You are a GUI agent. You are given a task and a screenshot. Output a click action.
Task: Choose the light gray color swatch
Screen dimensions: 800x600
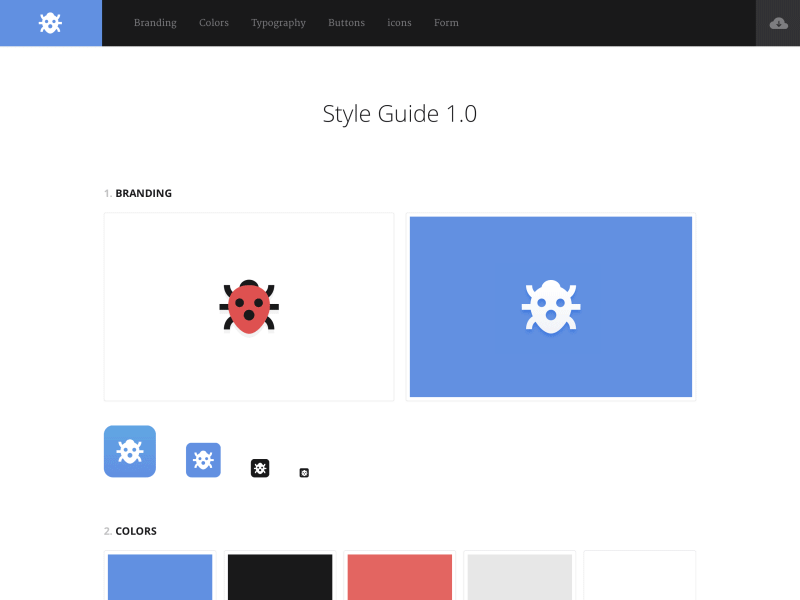click(x=520, y=577)
